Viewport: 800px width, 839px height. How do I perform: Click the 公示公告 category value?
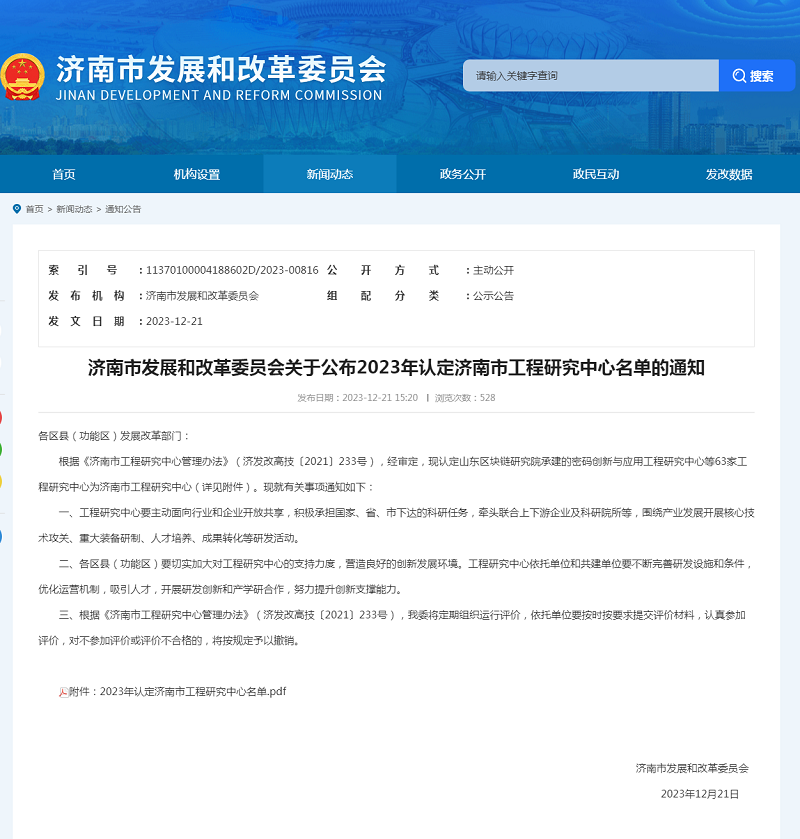tap(493, 296)
